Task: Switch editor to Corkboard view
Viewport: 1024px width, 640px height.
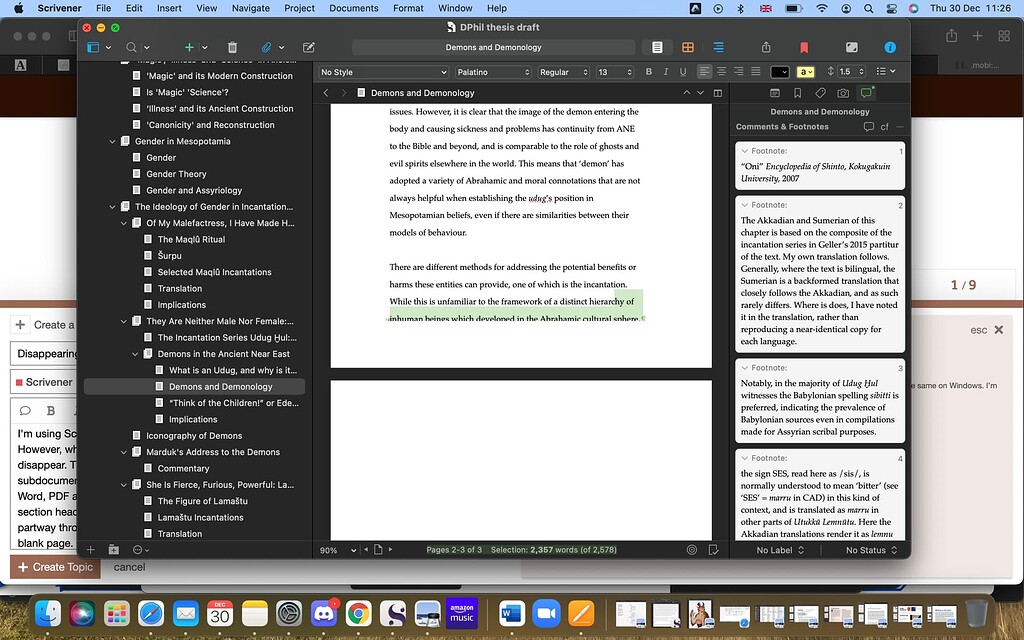Action: 687,46
